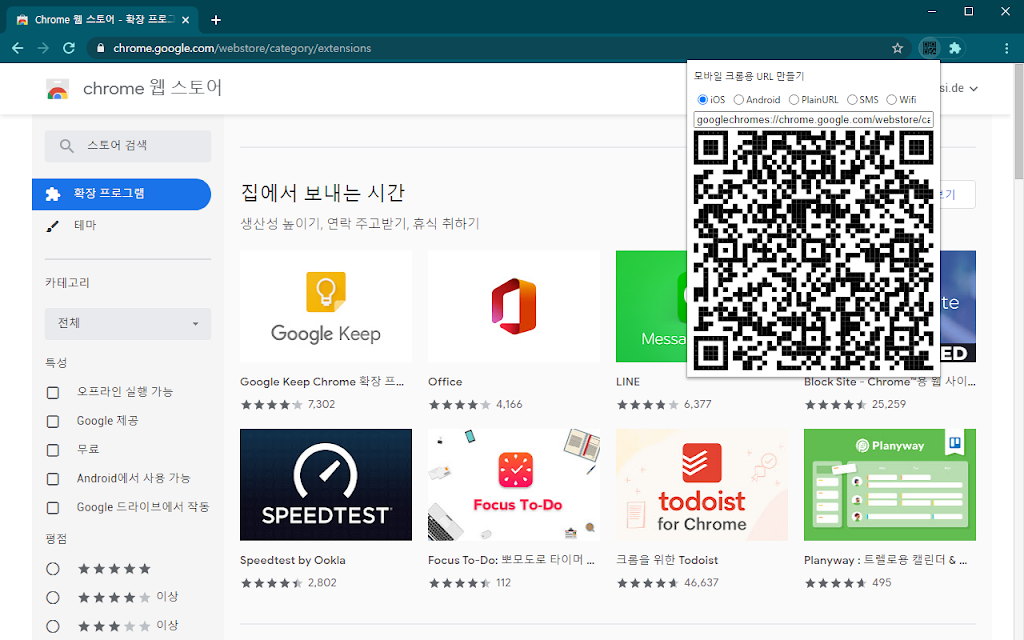This screenshot has height=640, width=1024.
Task: Open the Google Keep extension thumbnail
Action: pos(326,306)
